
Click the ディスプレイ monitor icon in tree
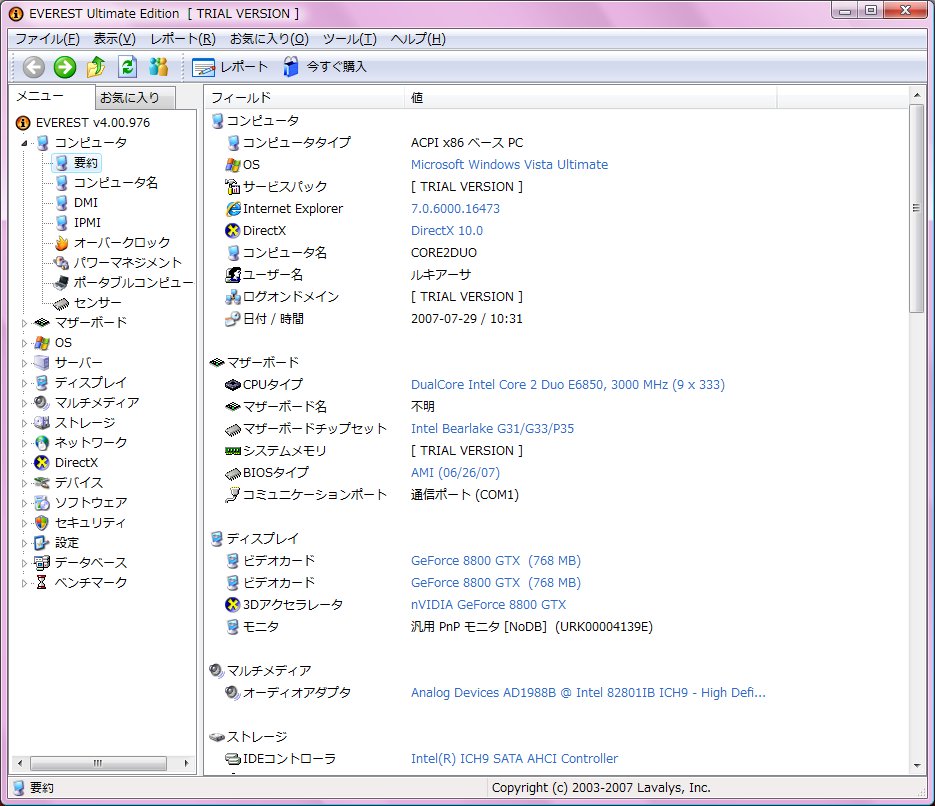click(42, 383)
